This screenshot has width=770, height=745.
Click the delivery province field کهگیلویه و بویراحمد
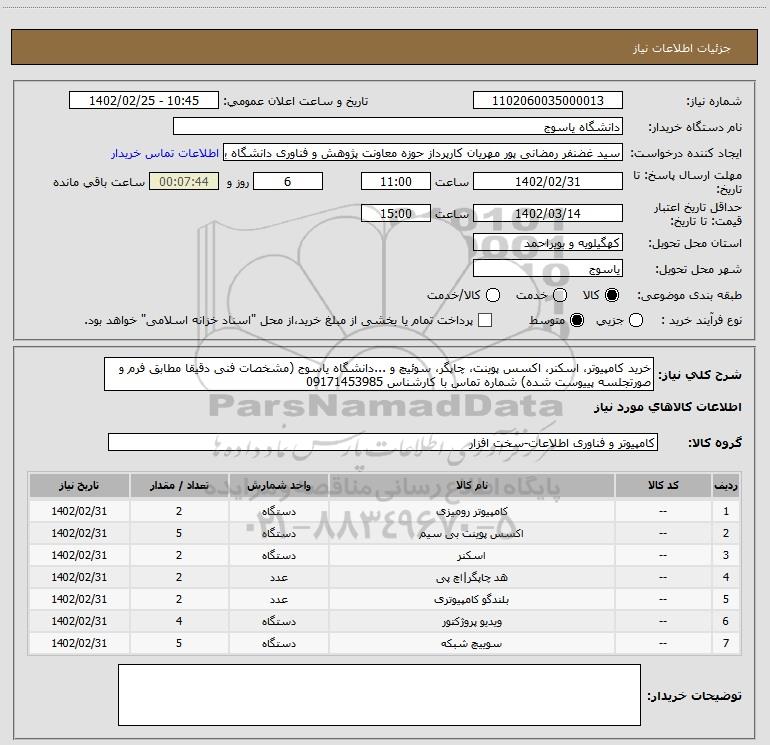548,242
